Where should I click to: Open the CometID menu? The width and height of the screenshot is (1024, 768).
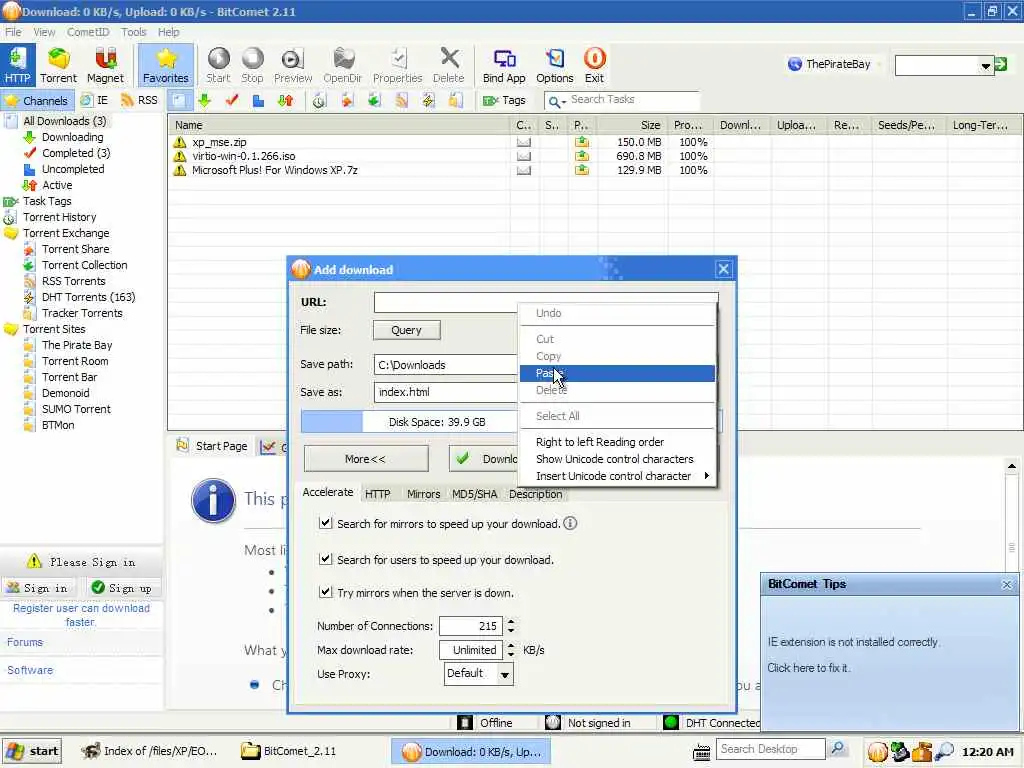pos(88,32)
